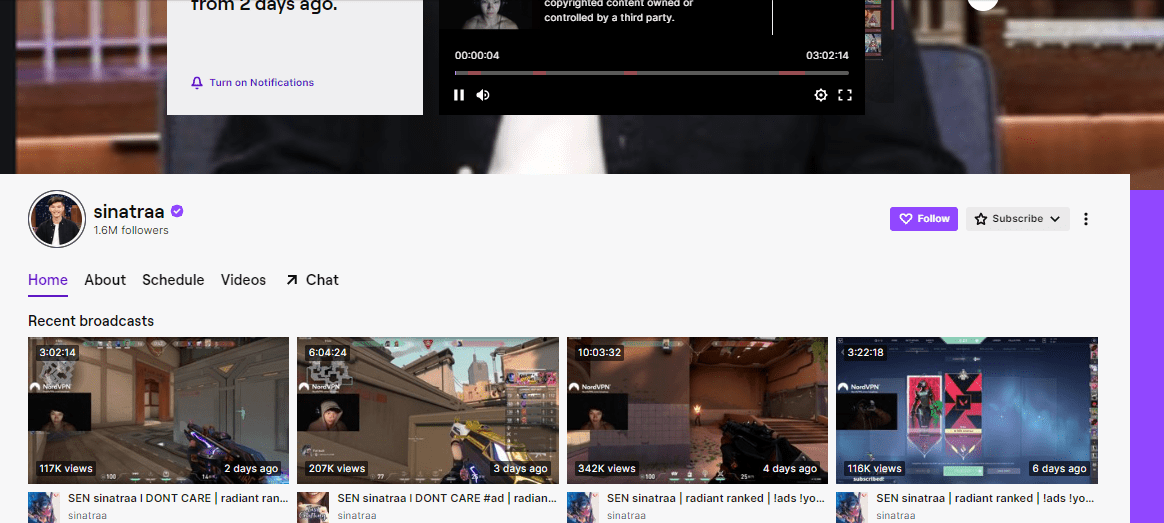Image resolution: width=1164 pixels, height=523 pixels.
Task: Select the Home tab
Action: click(x=48, y=280)
